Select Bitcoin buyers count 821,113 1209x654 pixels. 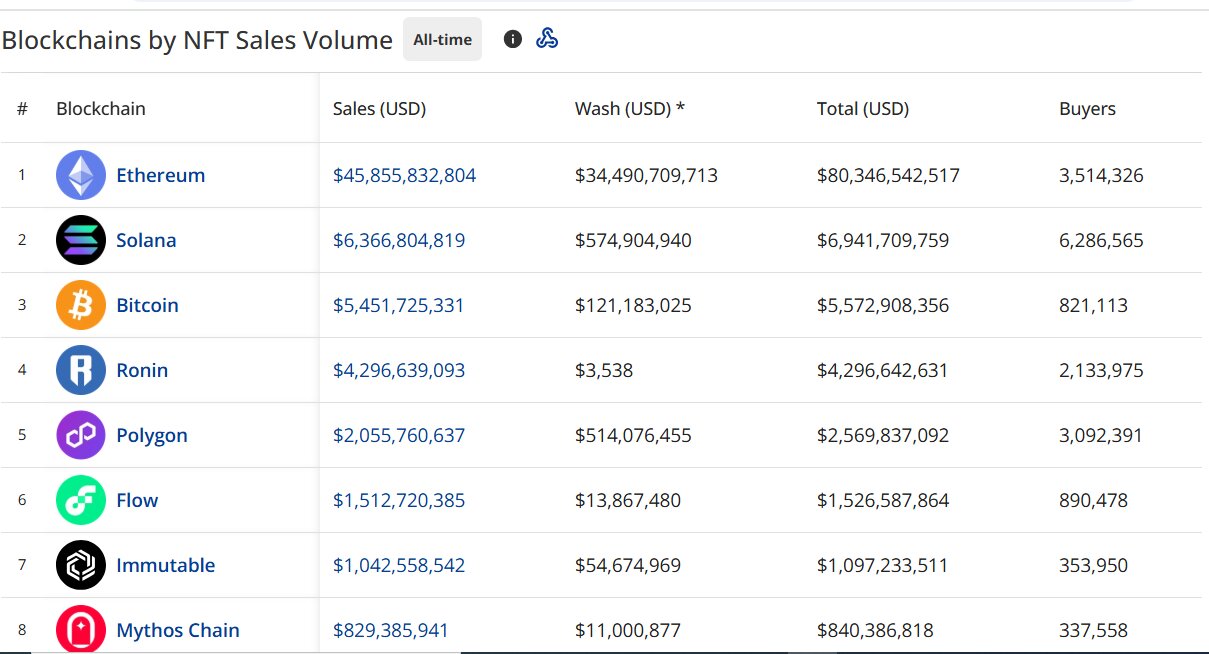click(1093, 305)
